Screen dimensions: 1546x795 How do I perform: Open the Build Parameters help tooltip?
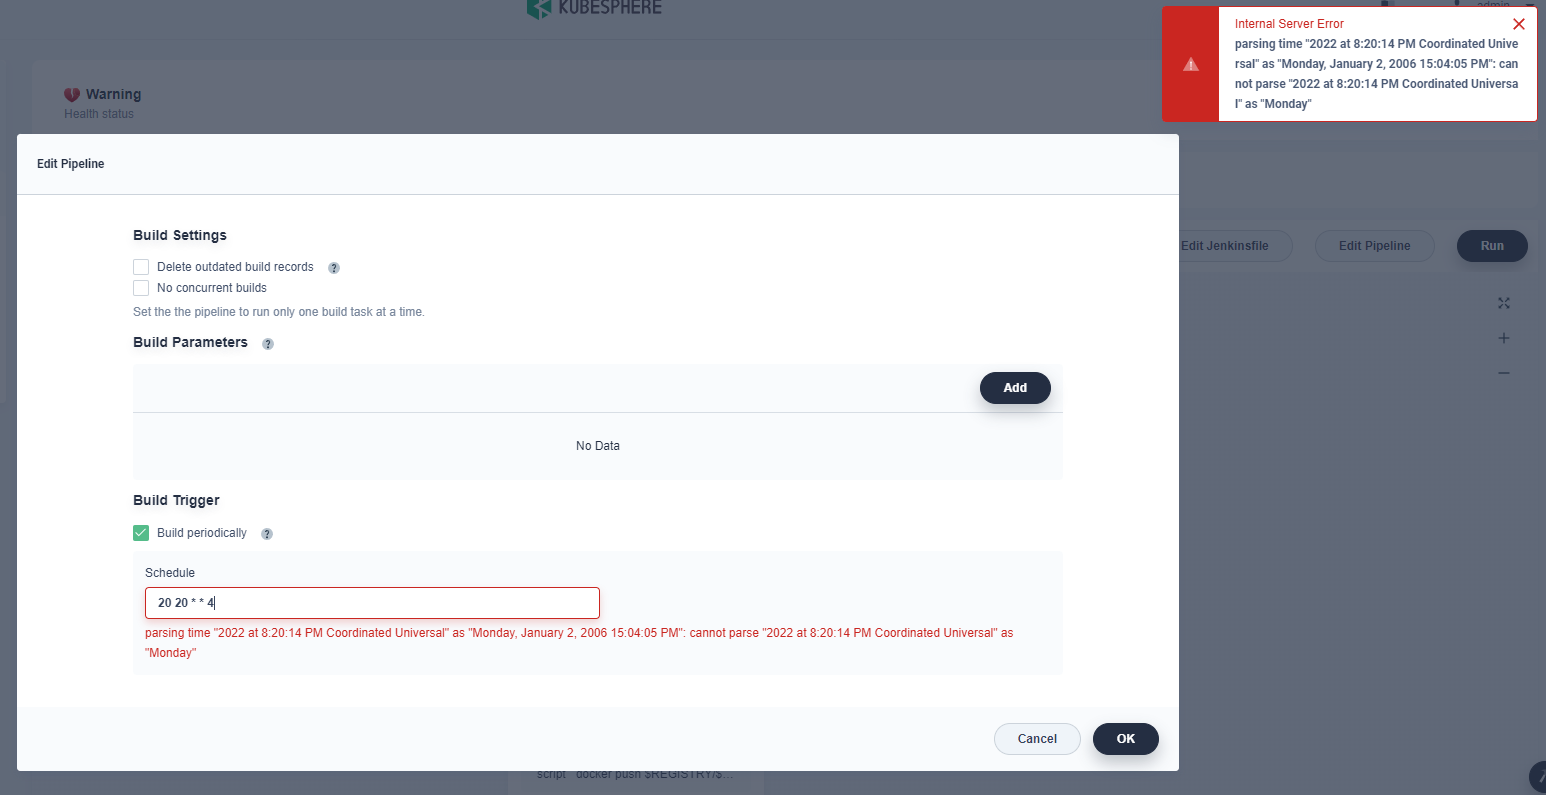click(x=267, y=343)
